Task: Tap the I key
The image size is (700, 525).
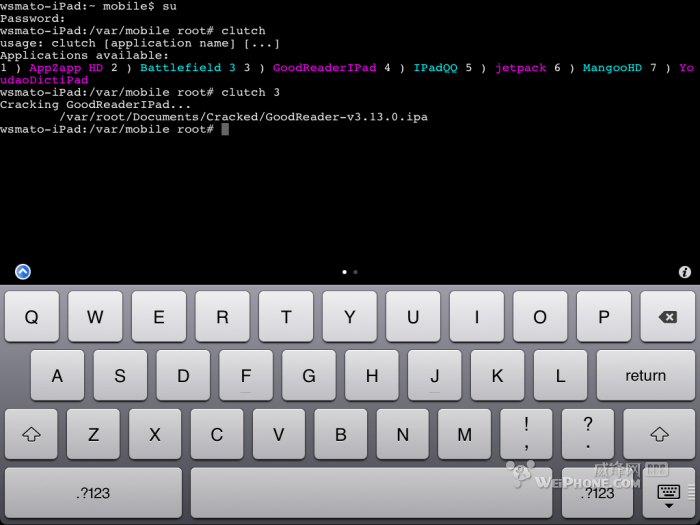Action: point(477,317)
